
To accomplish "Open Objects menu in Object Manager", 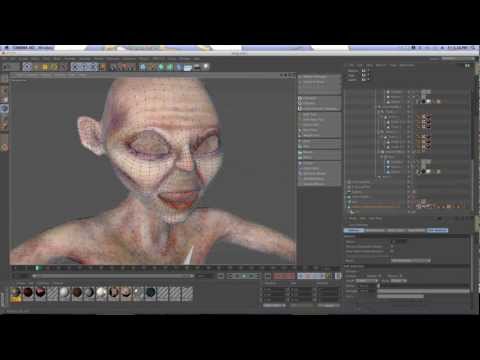I will (x=381, y=65).
